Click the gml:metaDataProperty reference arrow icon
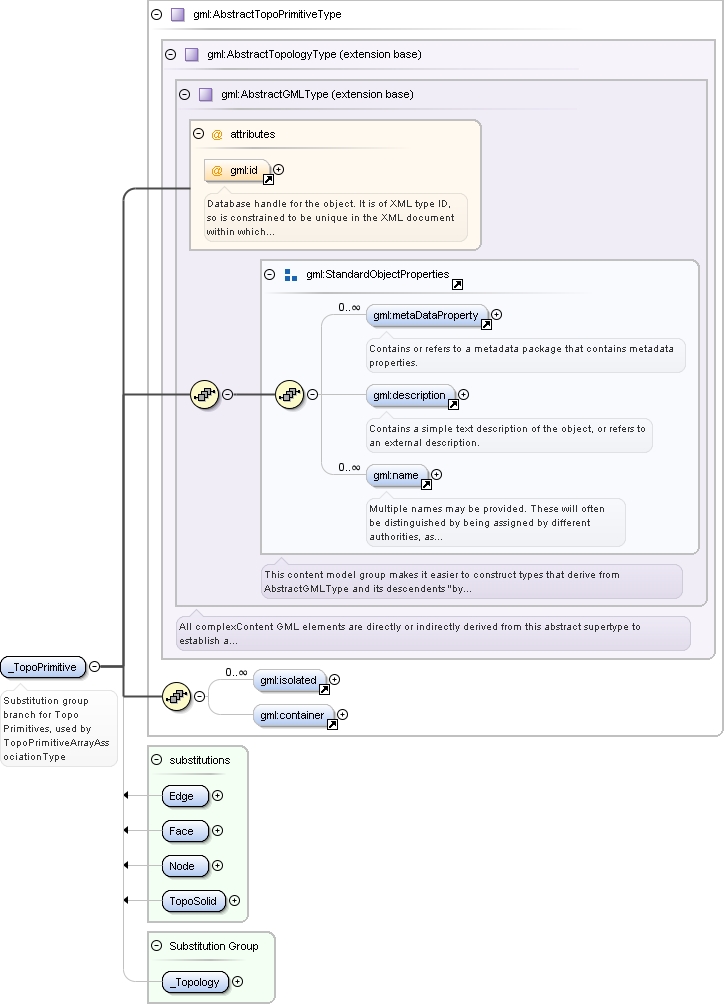 point(487,325)
